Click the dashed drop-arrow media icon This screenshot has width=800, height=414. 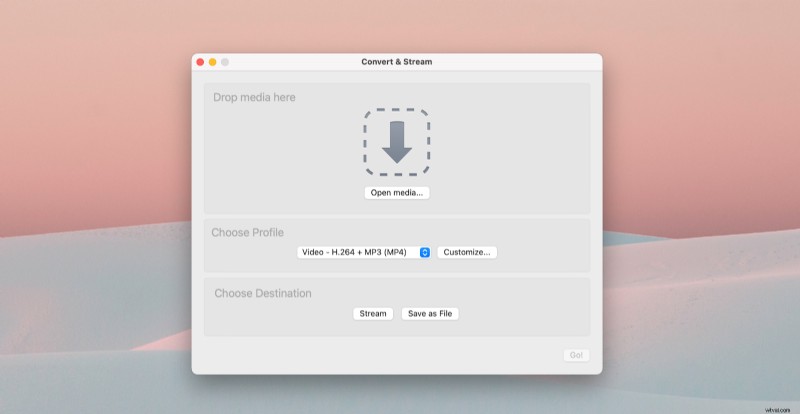397,142
